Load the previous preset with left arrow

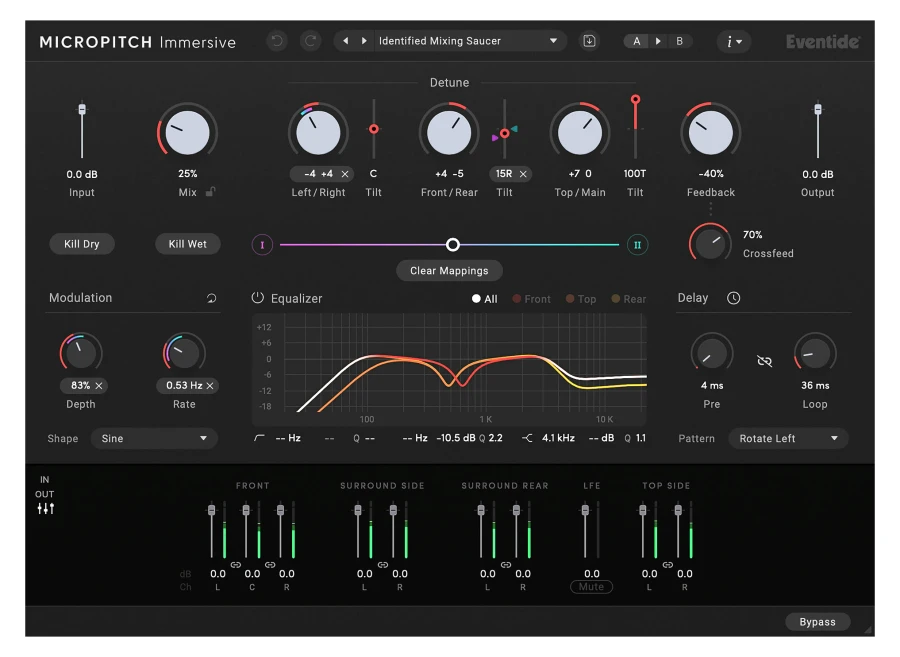[x=346, y=41]
